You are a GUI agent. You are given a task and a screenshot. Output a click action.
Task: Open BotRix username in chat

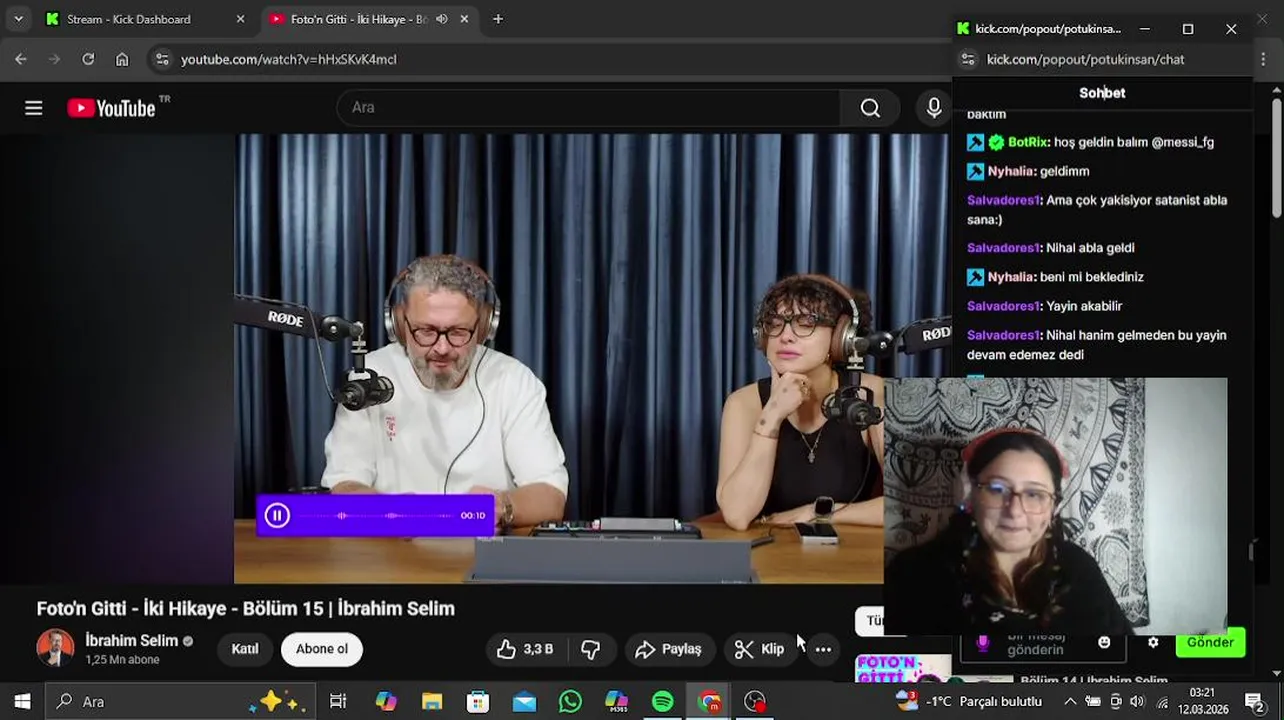(x=1028, y=142)
